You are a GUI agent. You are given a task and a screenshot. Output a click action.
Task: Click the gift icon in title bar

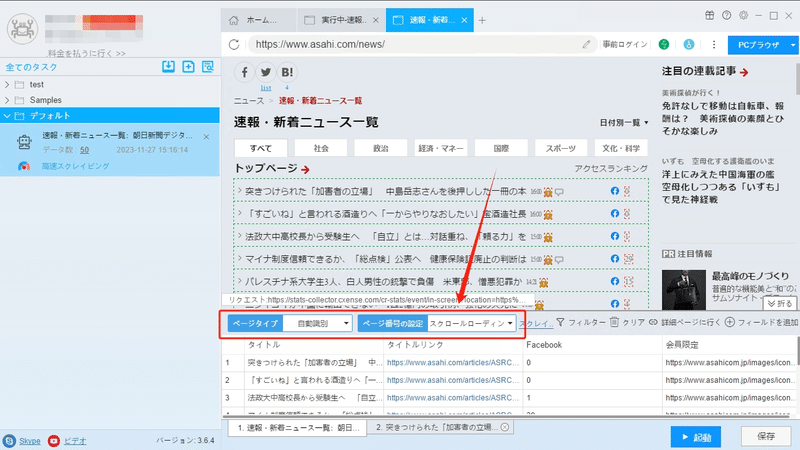tap(710, 15)
